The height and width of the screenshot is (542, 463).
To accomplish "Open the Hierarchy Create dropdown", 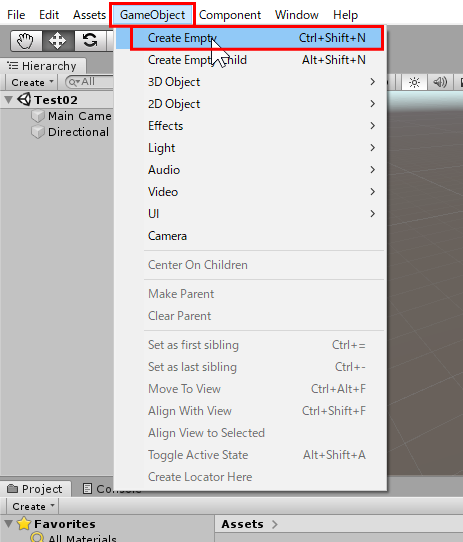I will [x=32, y=83].
